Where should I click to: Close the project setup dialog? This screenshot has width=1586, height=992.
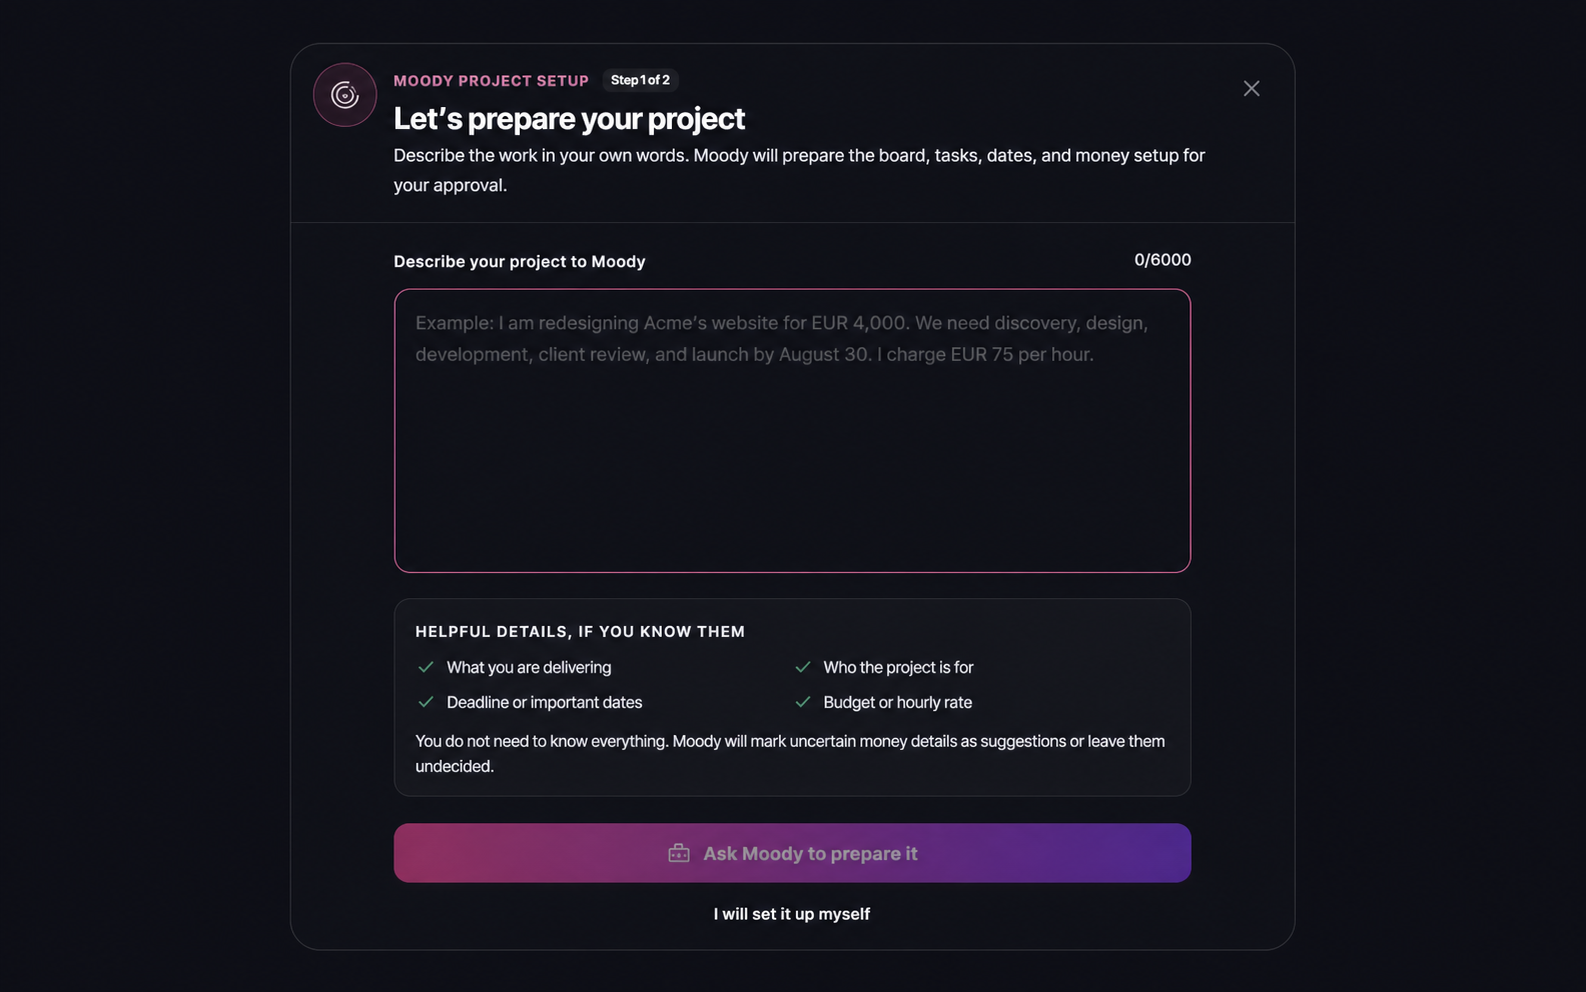coord(1251,89)
